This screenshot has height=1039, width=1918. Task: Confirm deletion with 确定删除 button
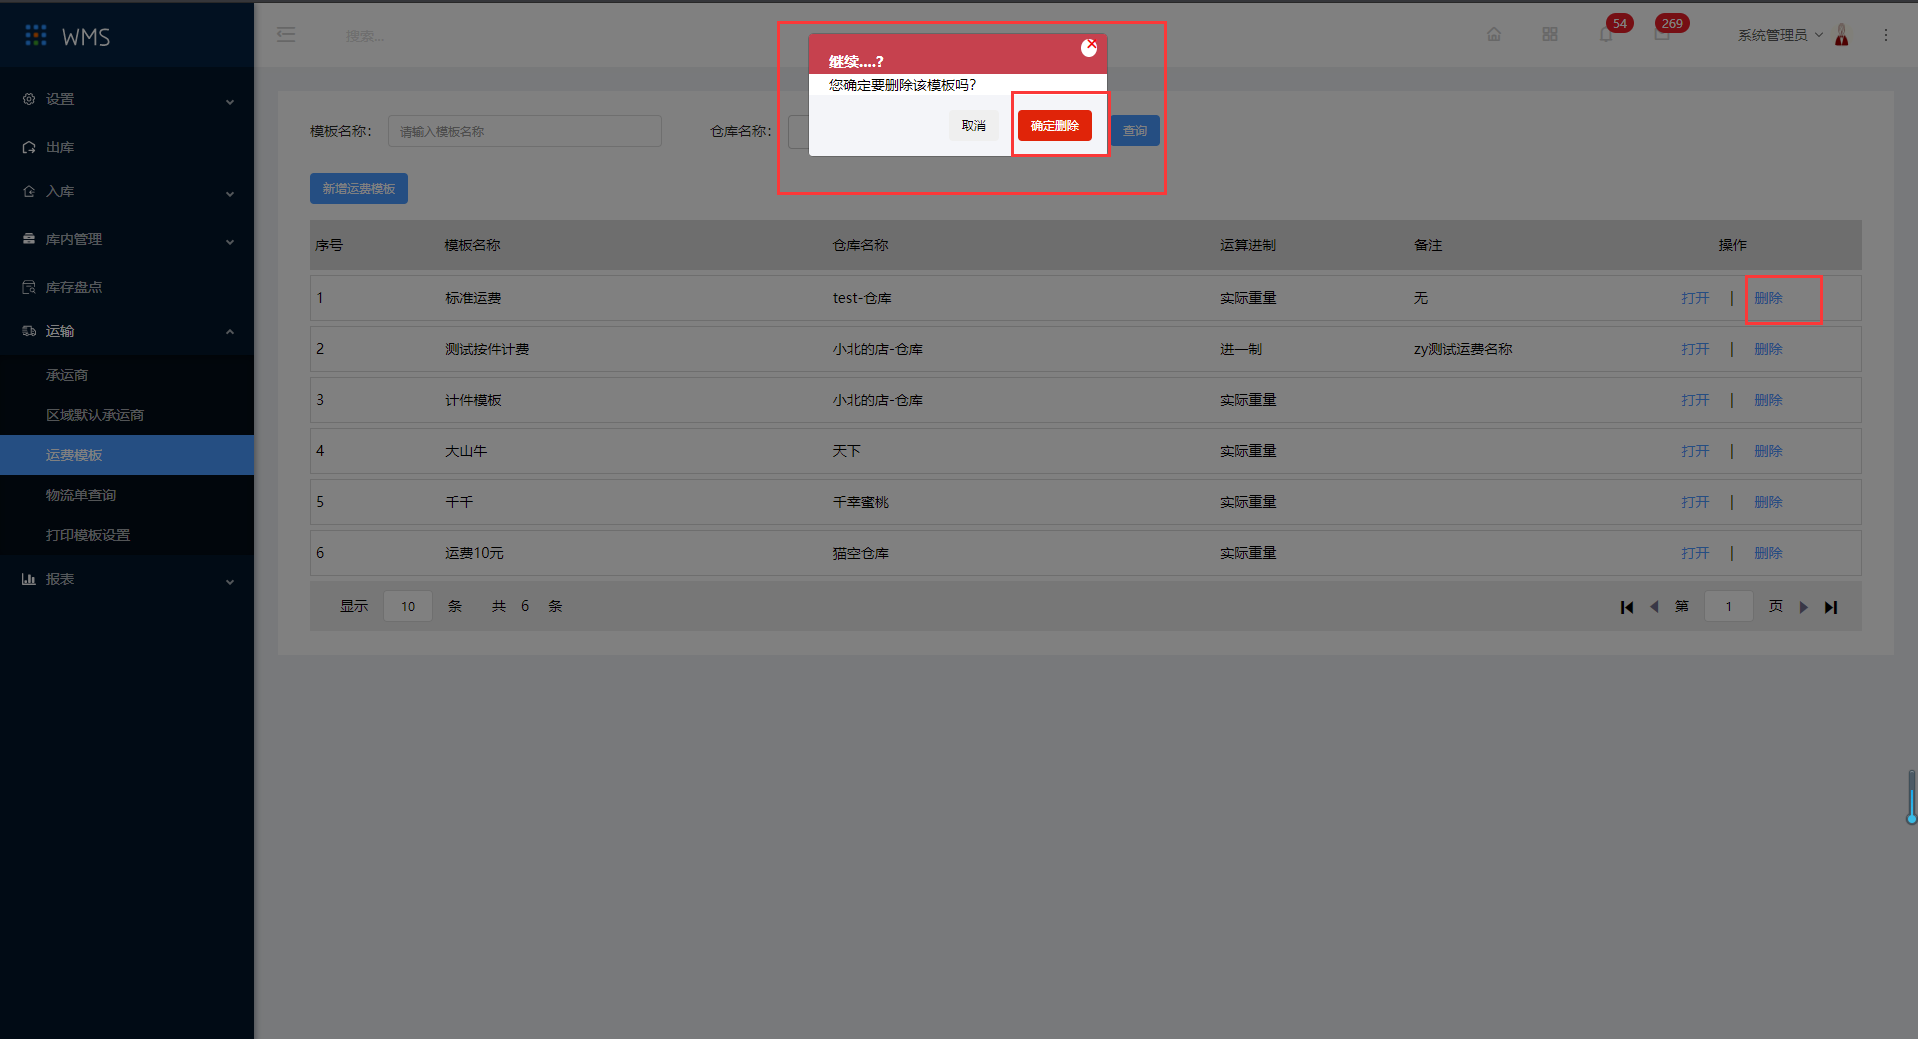tap(1055, 125)
